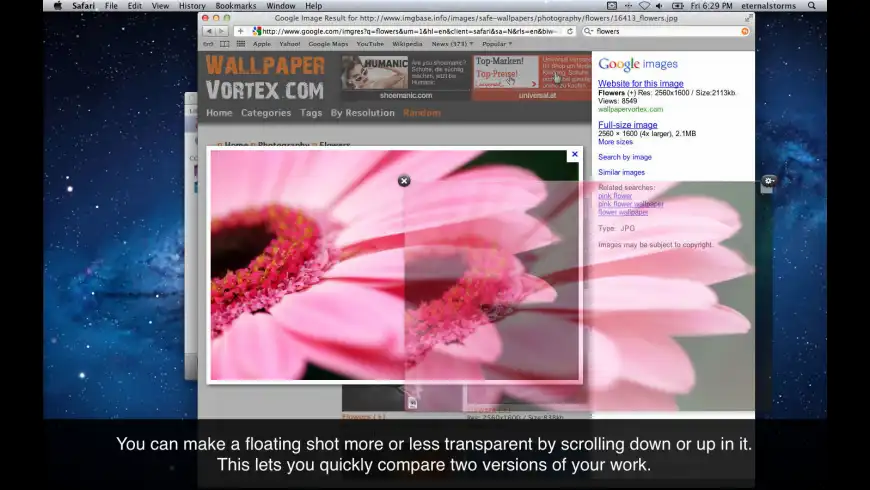This screenshot has width=870, height=490.
Task: Close the floating shot with the X circle
Action: click(x=404, y=180)
